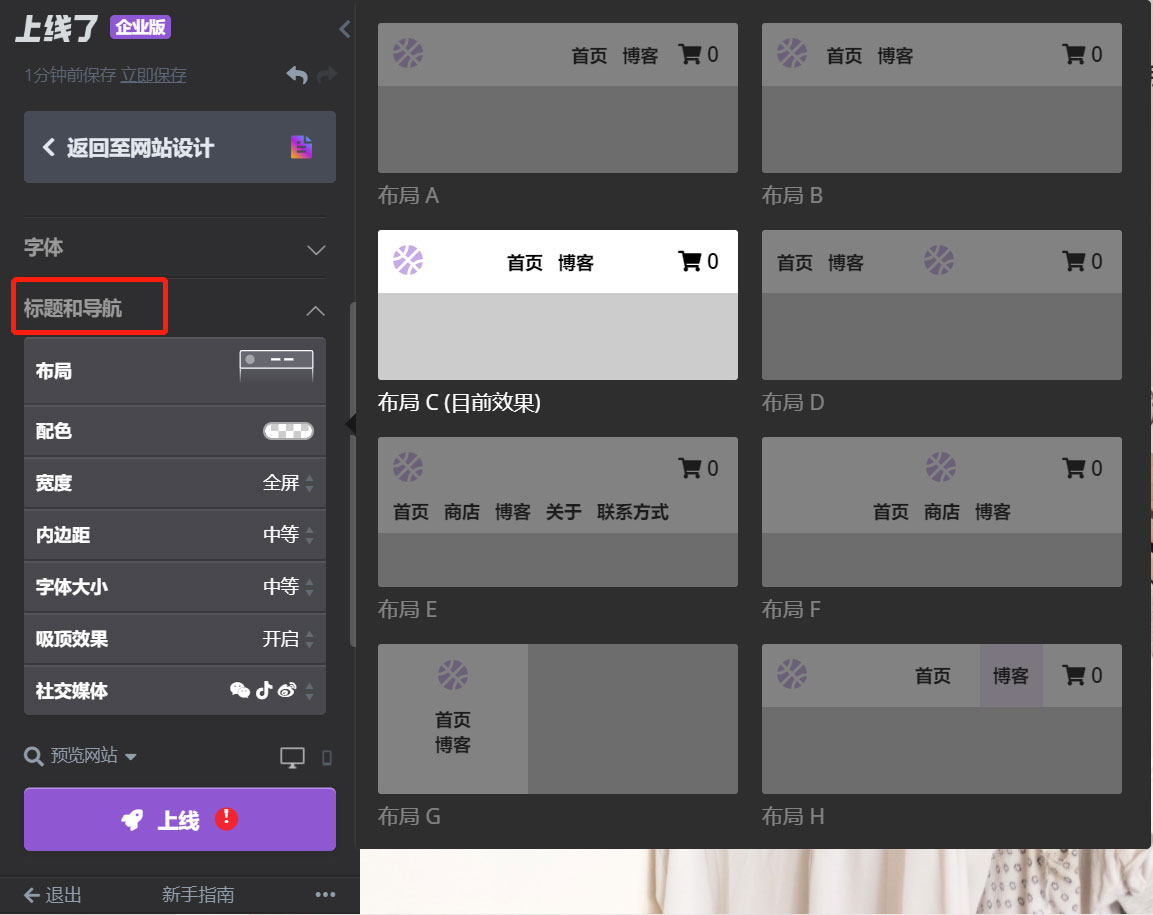Open the 新手指南 guide
Viewport: 1153px width, 915px height.
pos(198,895)
